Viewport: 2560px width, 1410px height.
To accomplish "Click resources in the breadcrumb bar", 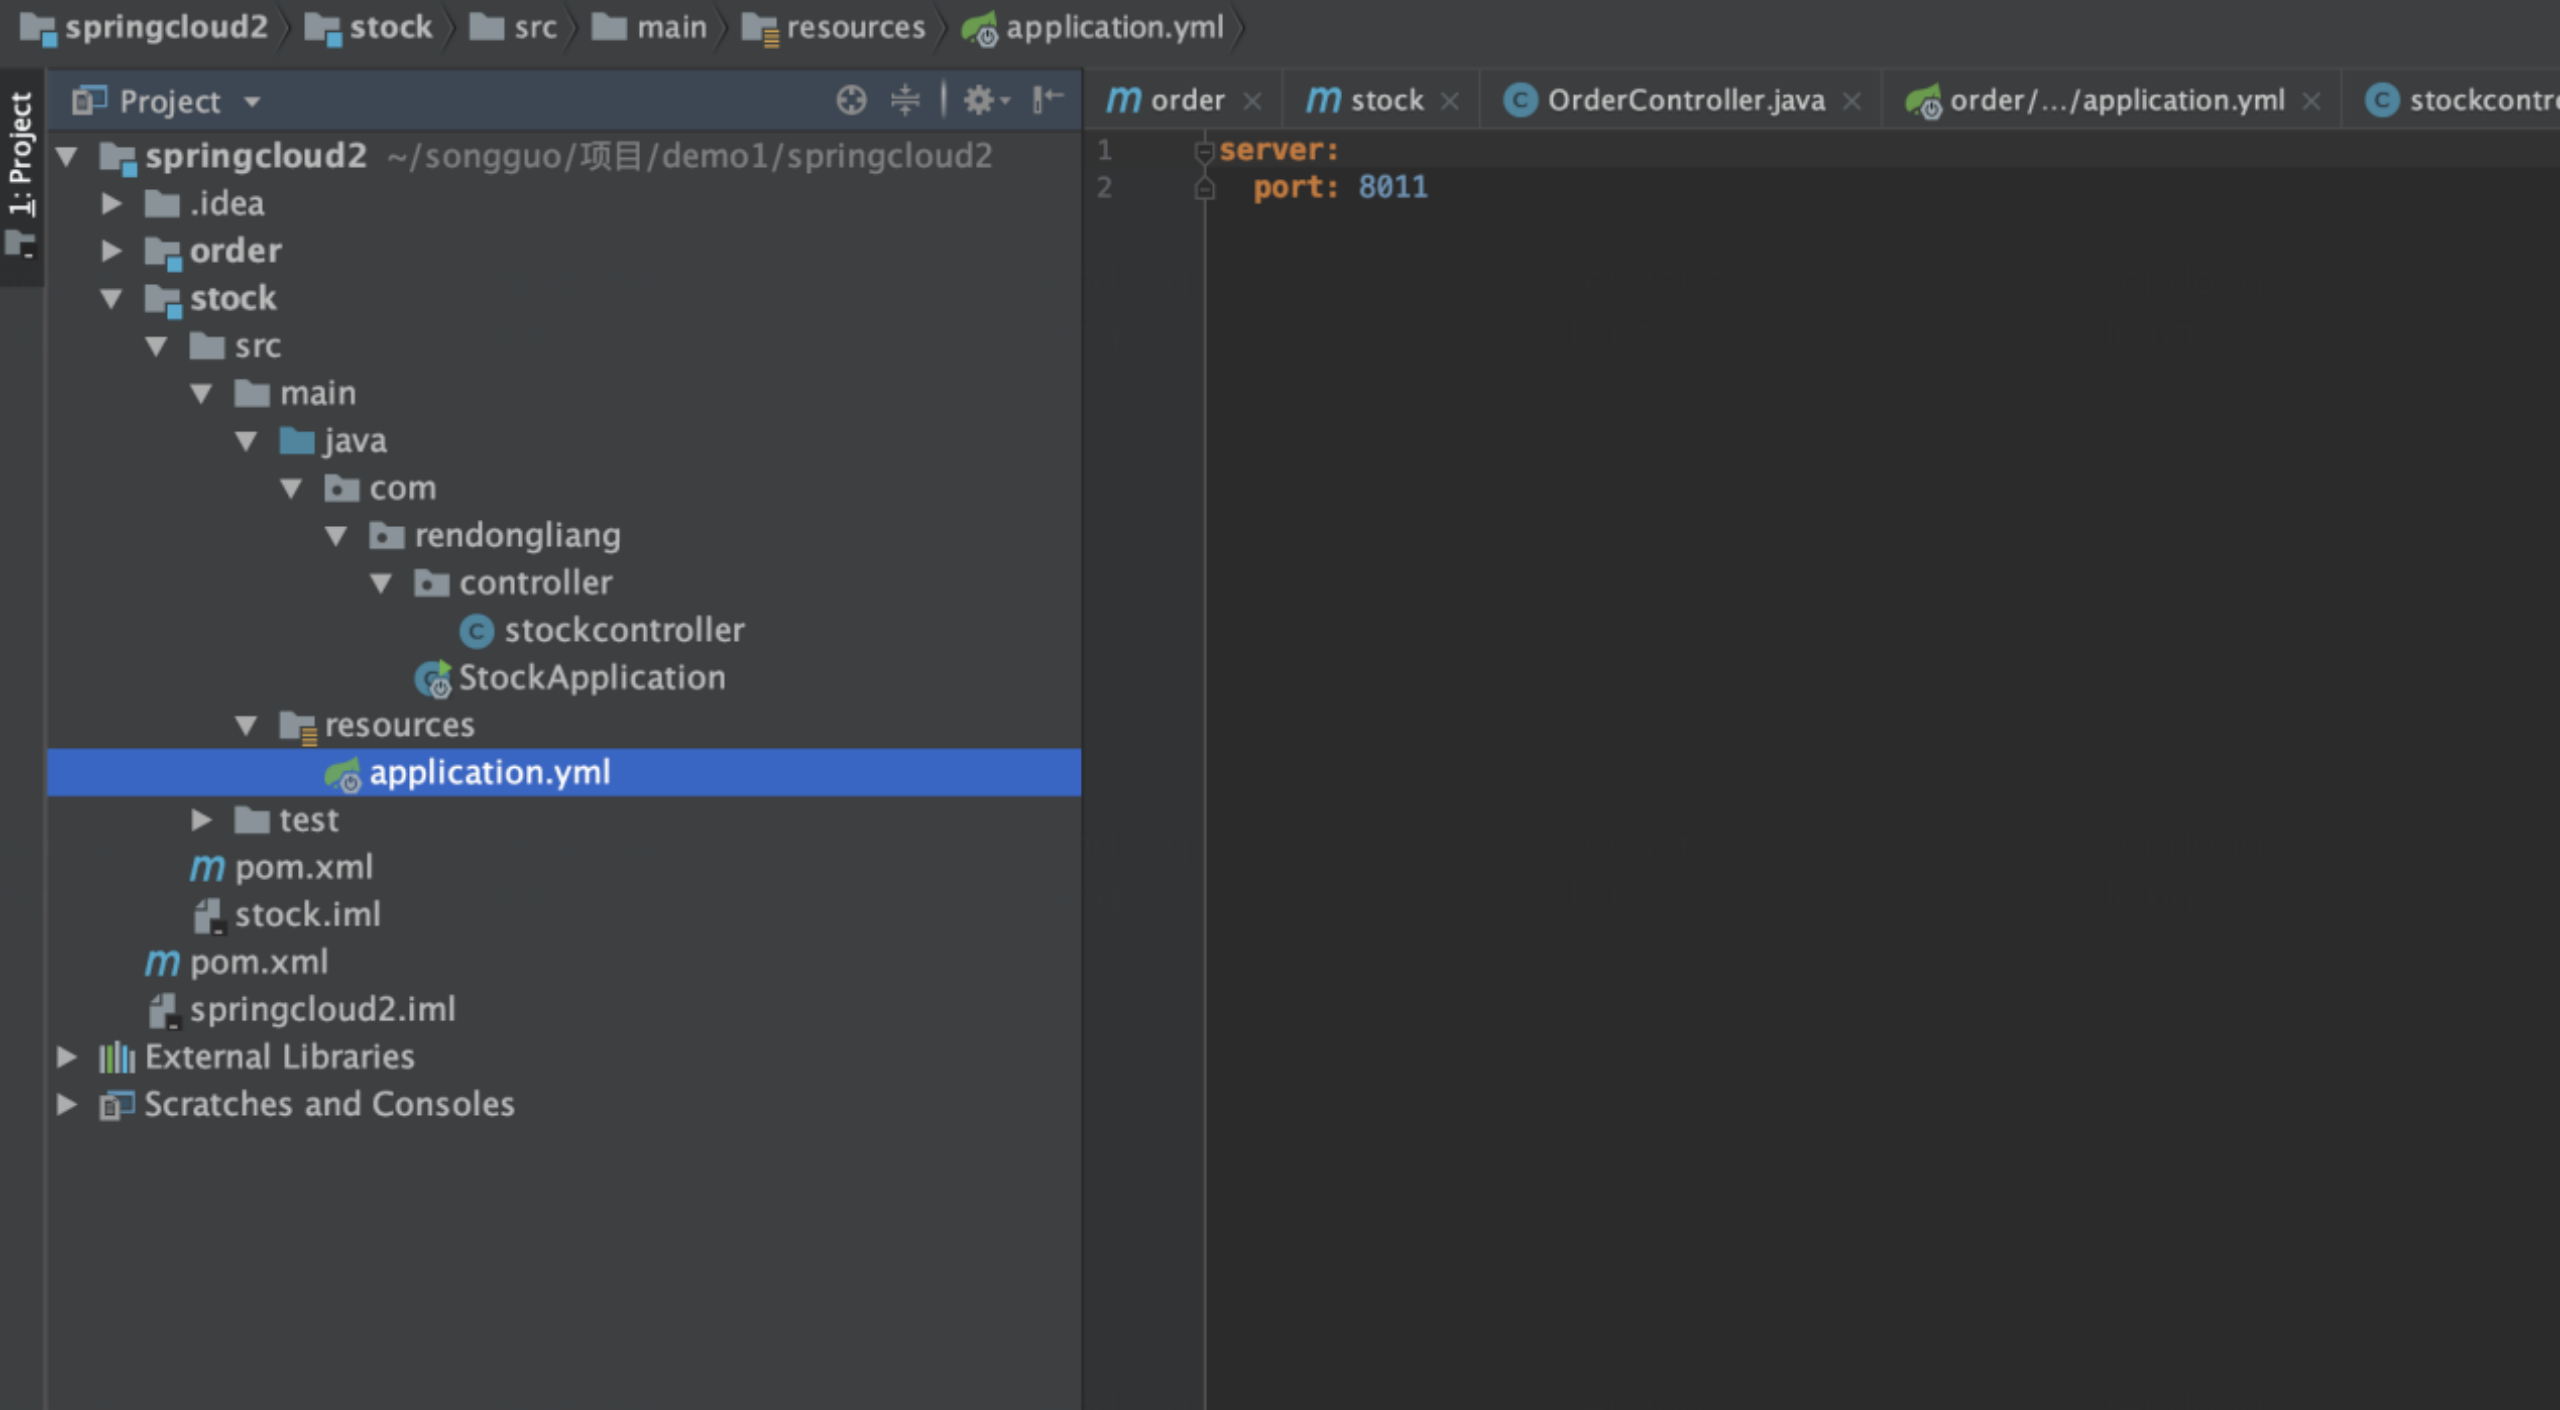I will pos(834,27).
